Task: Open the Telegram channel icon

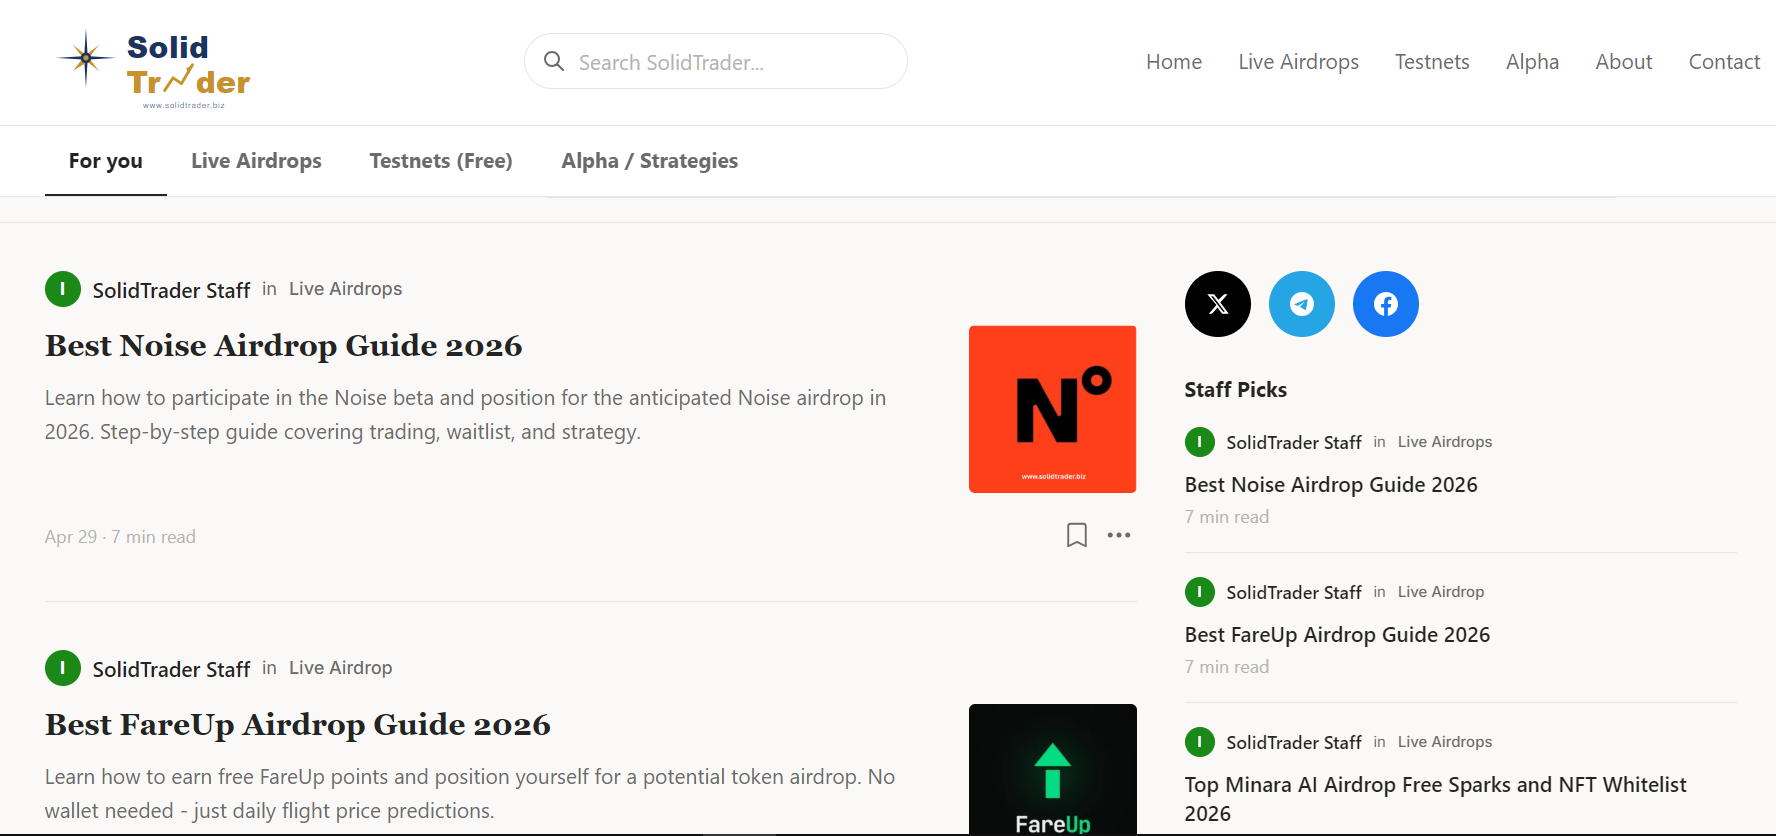Action: point(1302,304)
